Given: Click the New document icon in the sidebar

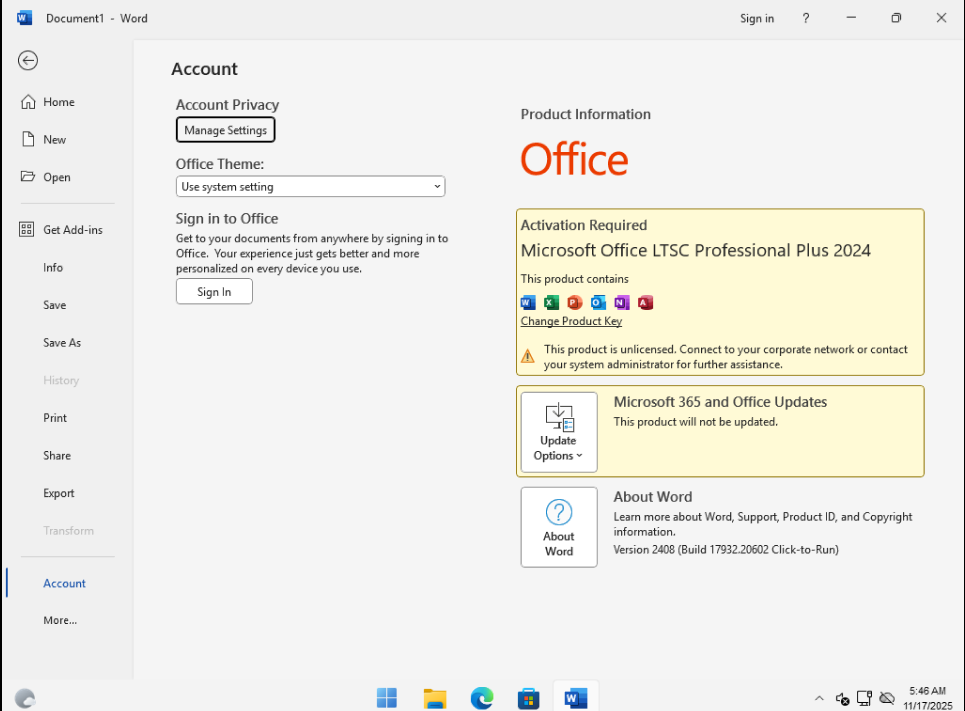Looking at the screenshot, I should (28, 140).
